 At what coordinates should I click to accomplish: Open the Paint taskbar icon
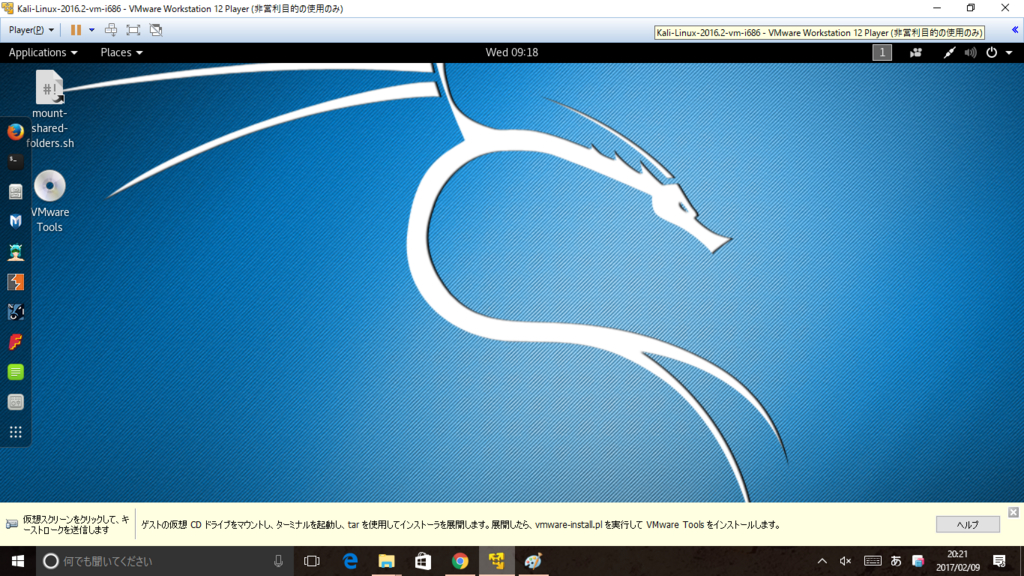tap(533, 561)
